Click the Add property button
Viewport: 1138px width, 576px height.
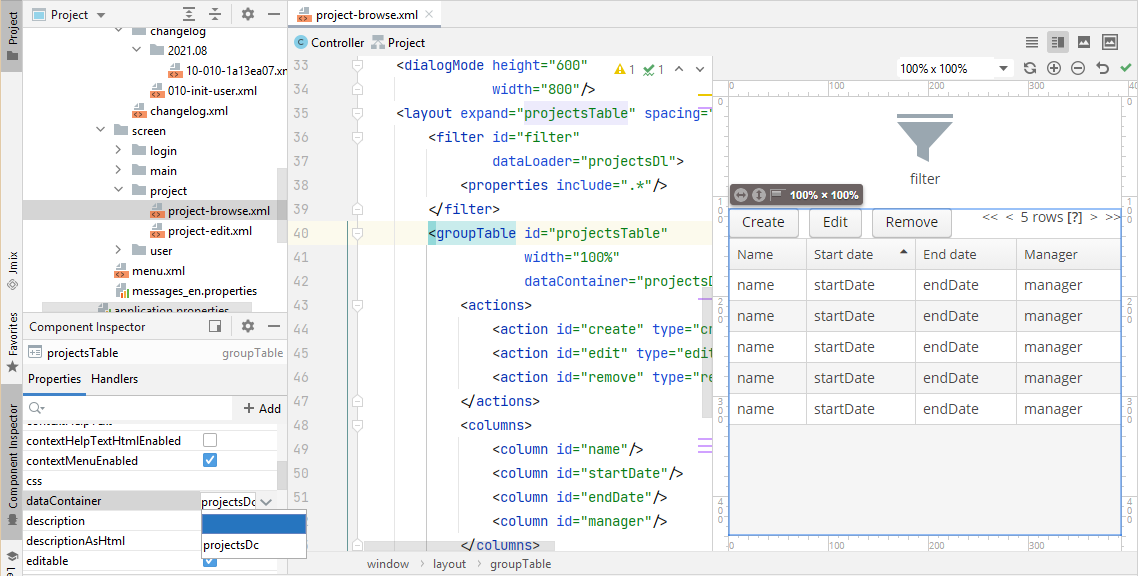[262, 408]
